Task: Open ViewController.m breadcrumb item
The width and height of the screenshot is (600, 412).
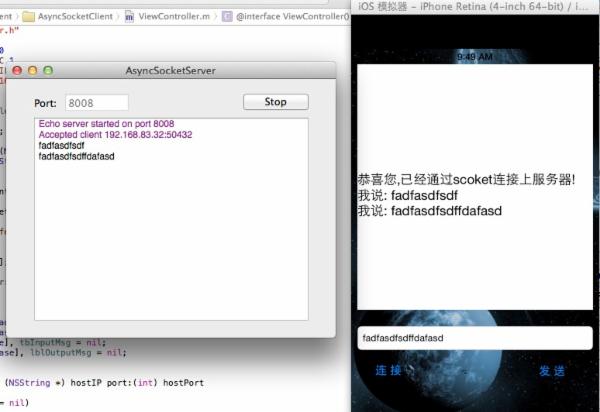Action: click(175, 17)
